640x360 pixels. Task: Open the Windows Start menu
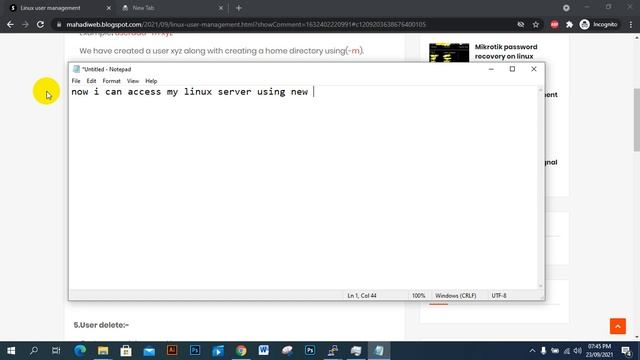[11, 351]
